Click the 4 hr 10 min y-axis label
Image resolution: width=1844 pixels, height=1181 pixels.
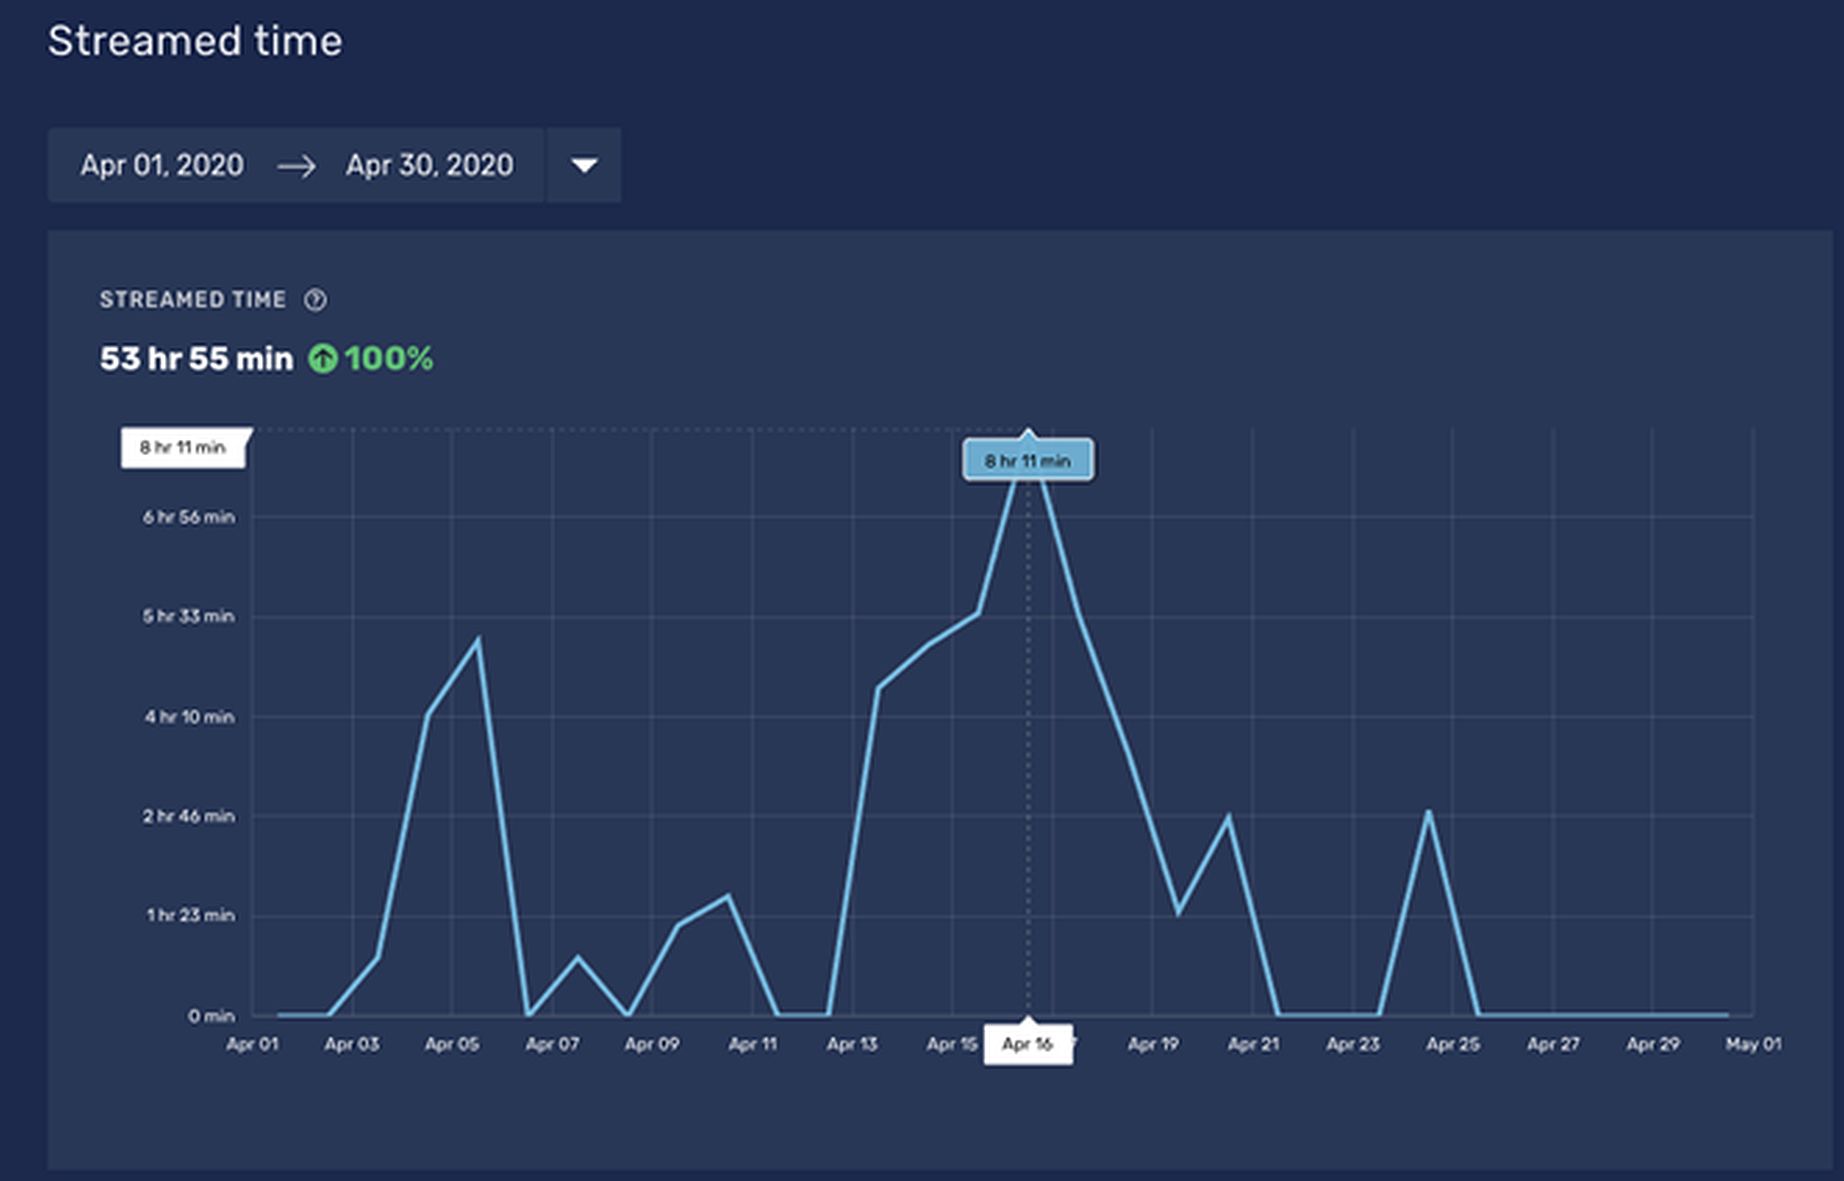pos(189,717)
